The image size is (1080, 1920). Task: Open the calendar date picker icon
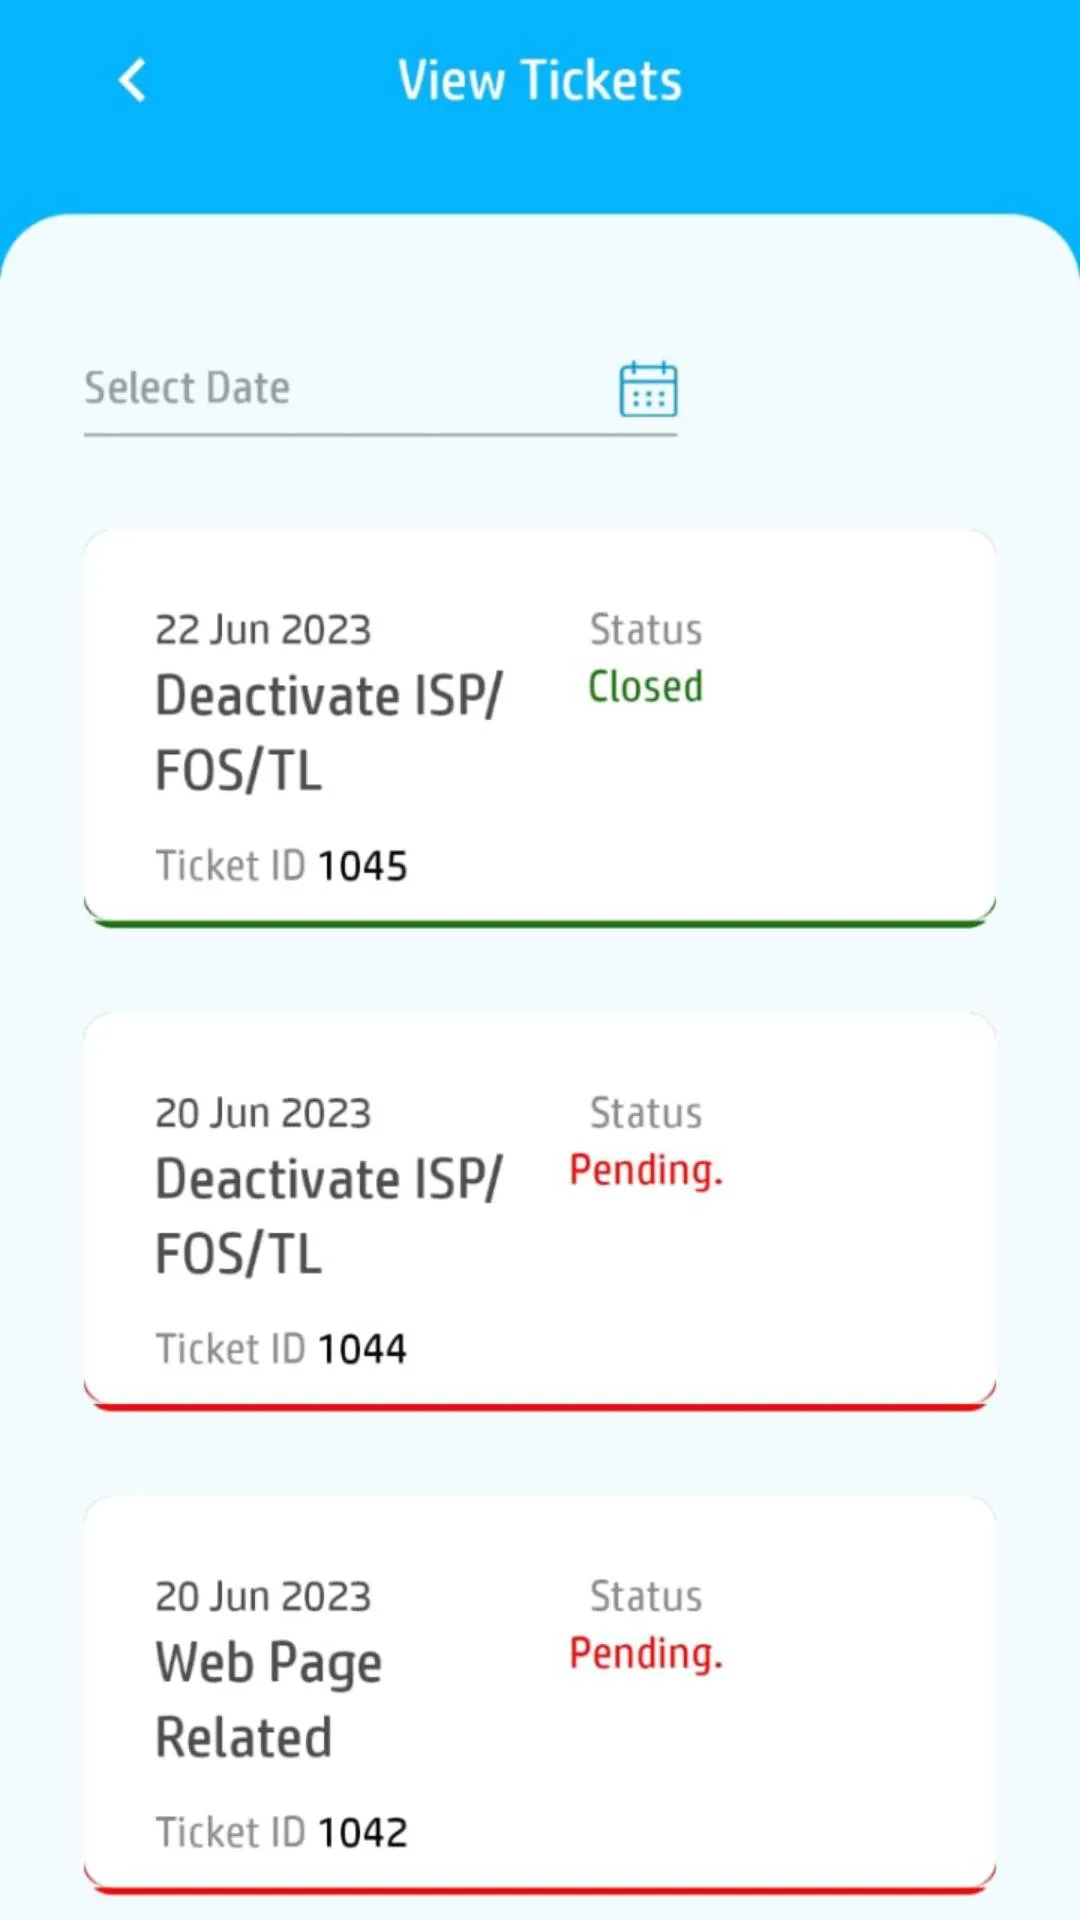pos(648,389)
